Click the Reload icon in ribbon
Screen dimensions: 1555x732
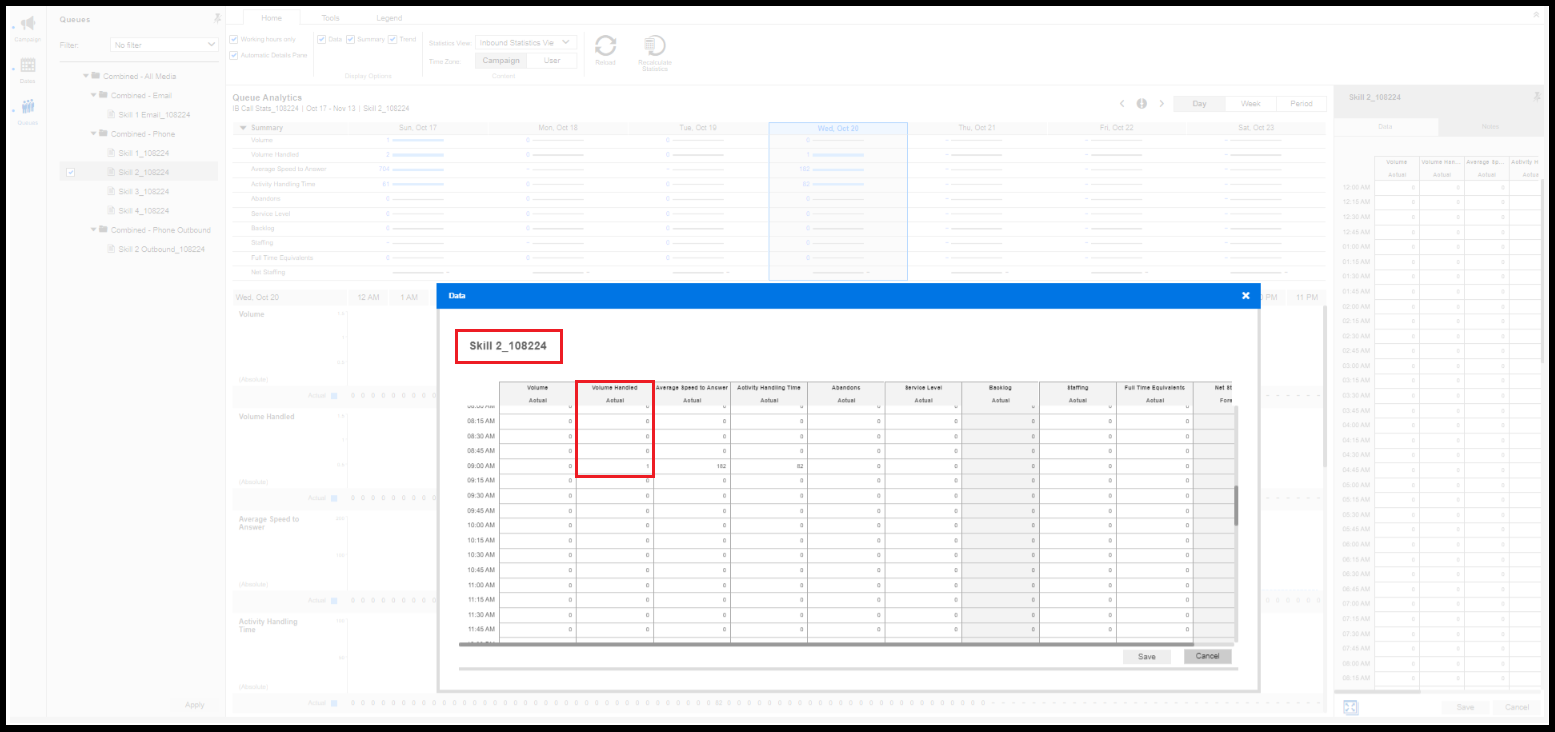pos(605,45)
